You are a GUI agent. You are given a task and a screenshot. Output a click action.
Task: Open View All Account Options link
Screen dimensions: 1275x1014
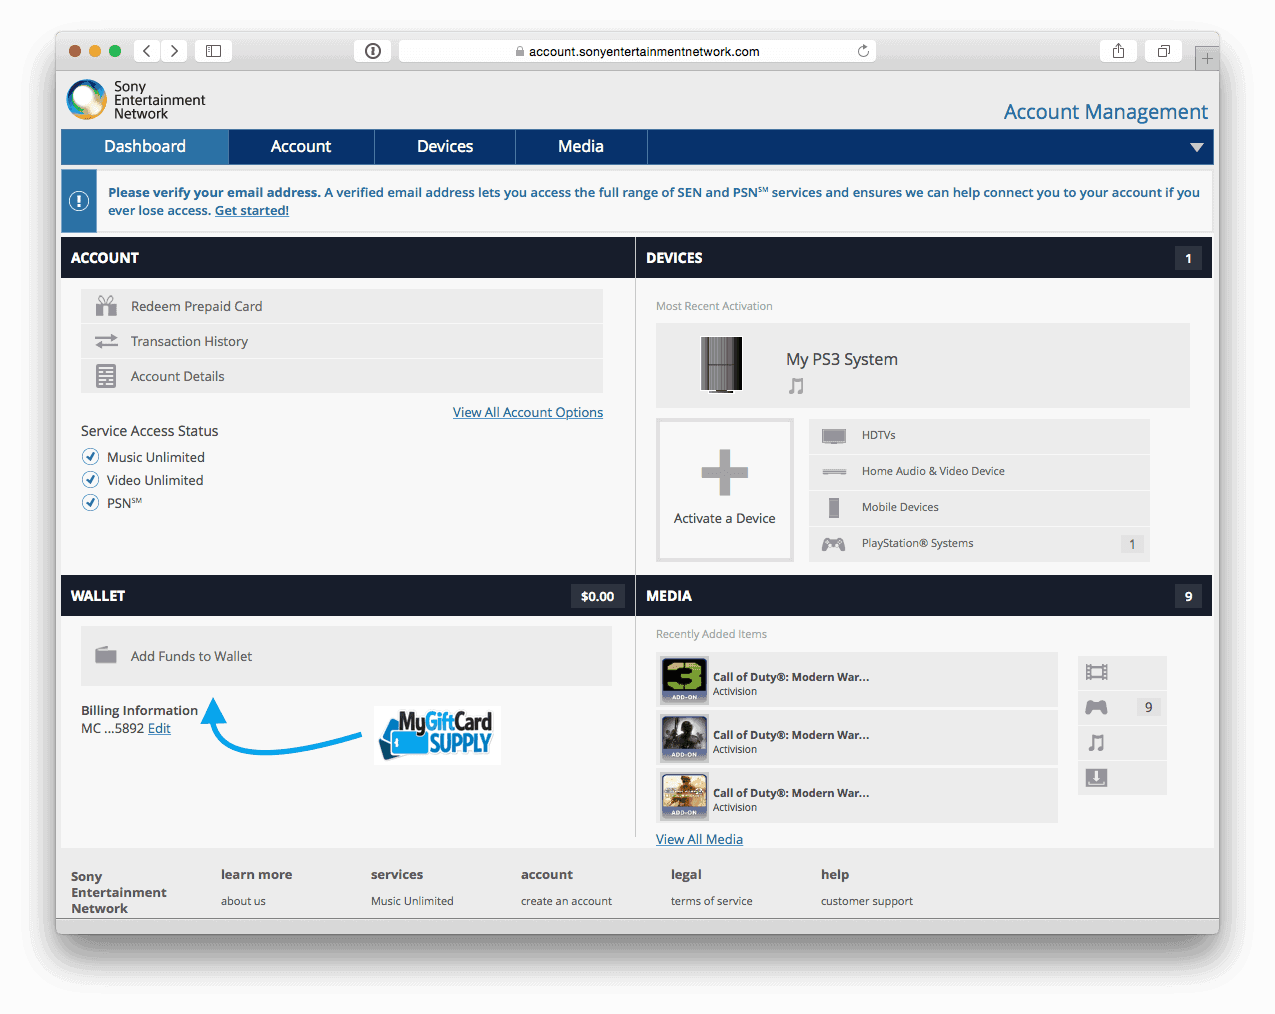click(x=528, y=412)
